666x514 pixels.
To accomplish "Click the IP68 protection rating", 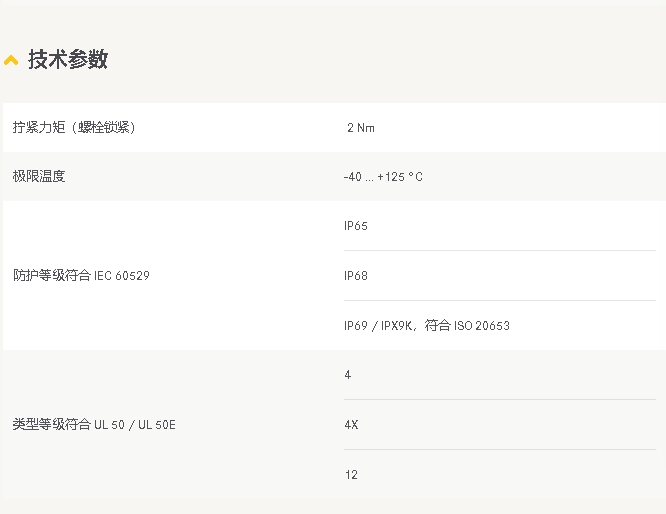I will pos(356,276).
